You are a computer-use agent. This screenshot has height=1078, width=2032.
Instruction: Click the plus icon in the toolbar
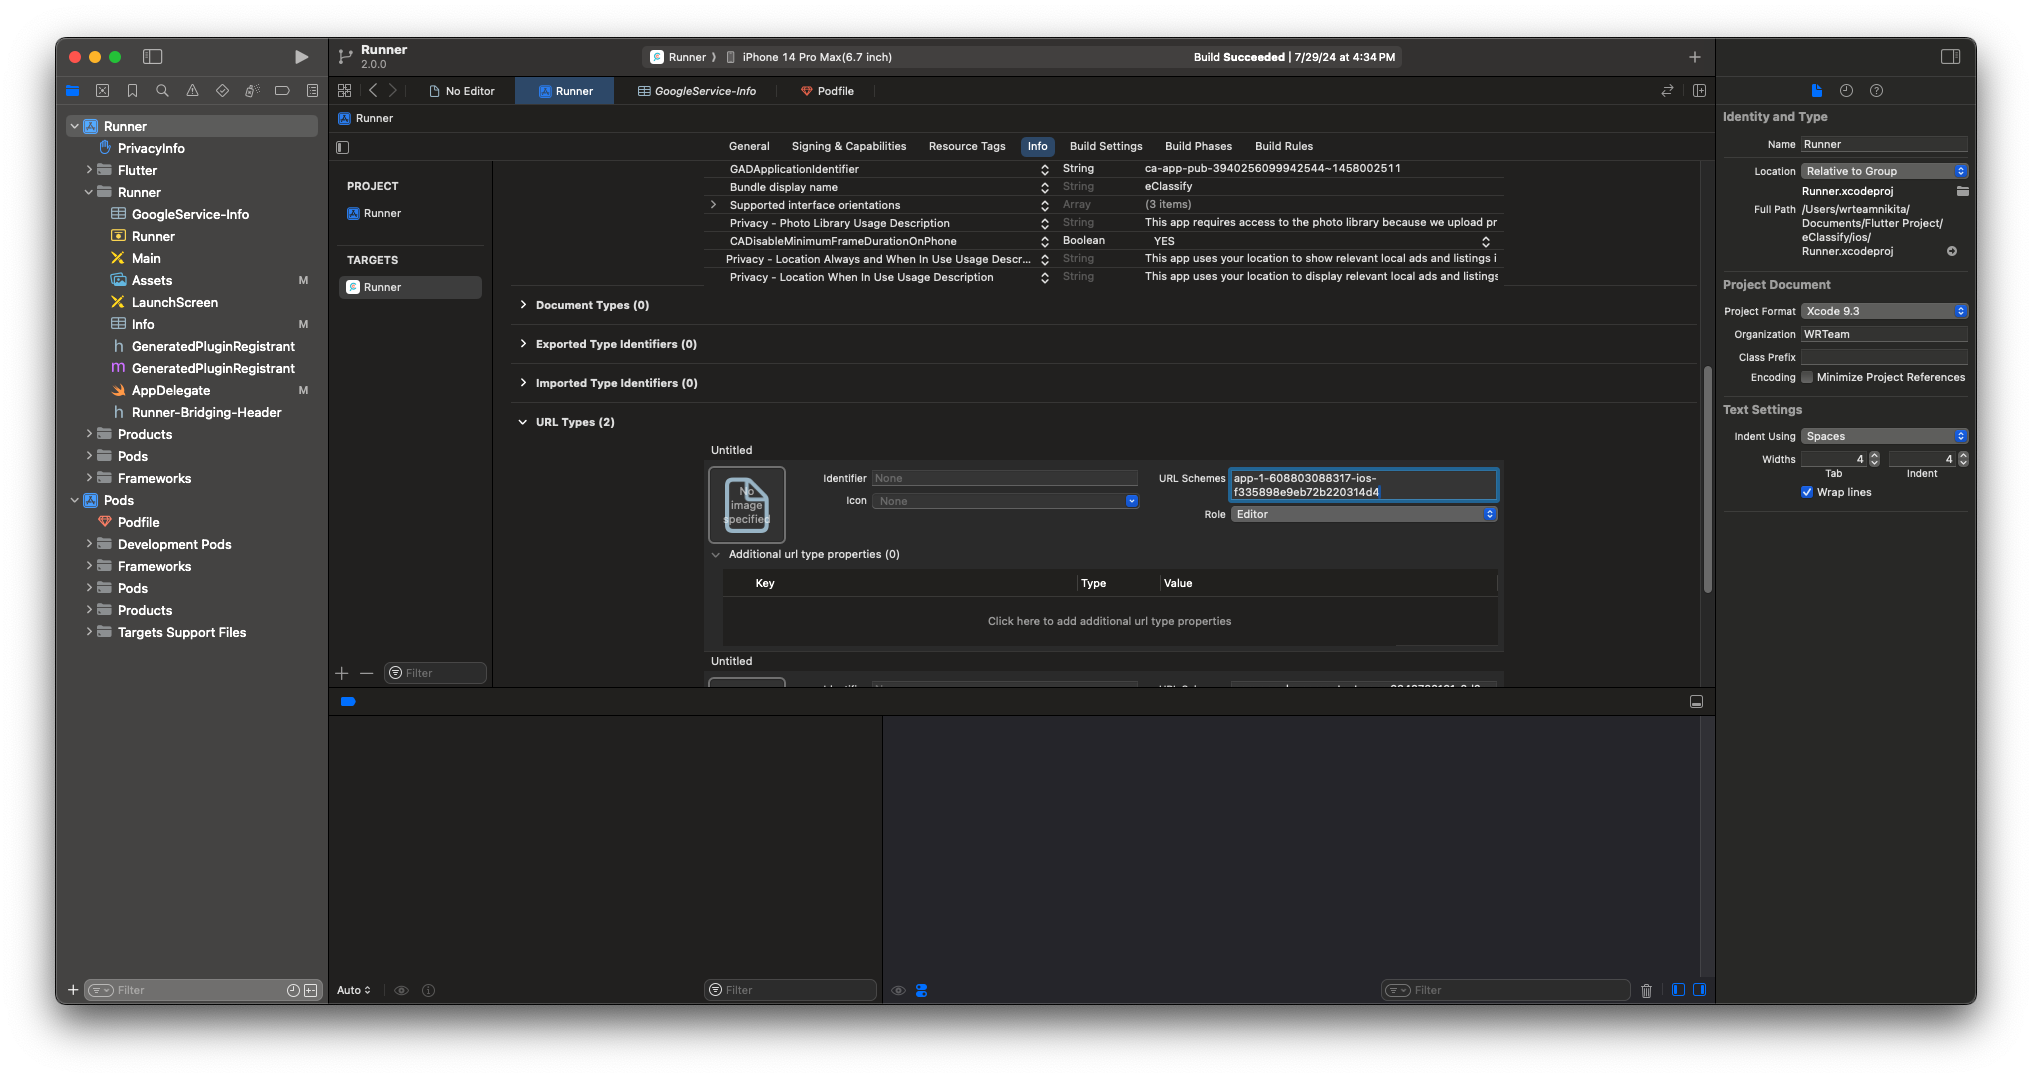tap(1694, 57)
